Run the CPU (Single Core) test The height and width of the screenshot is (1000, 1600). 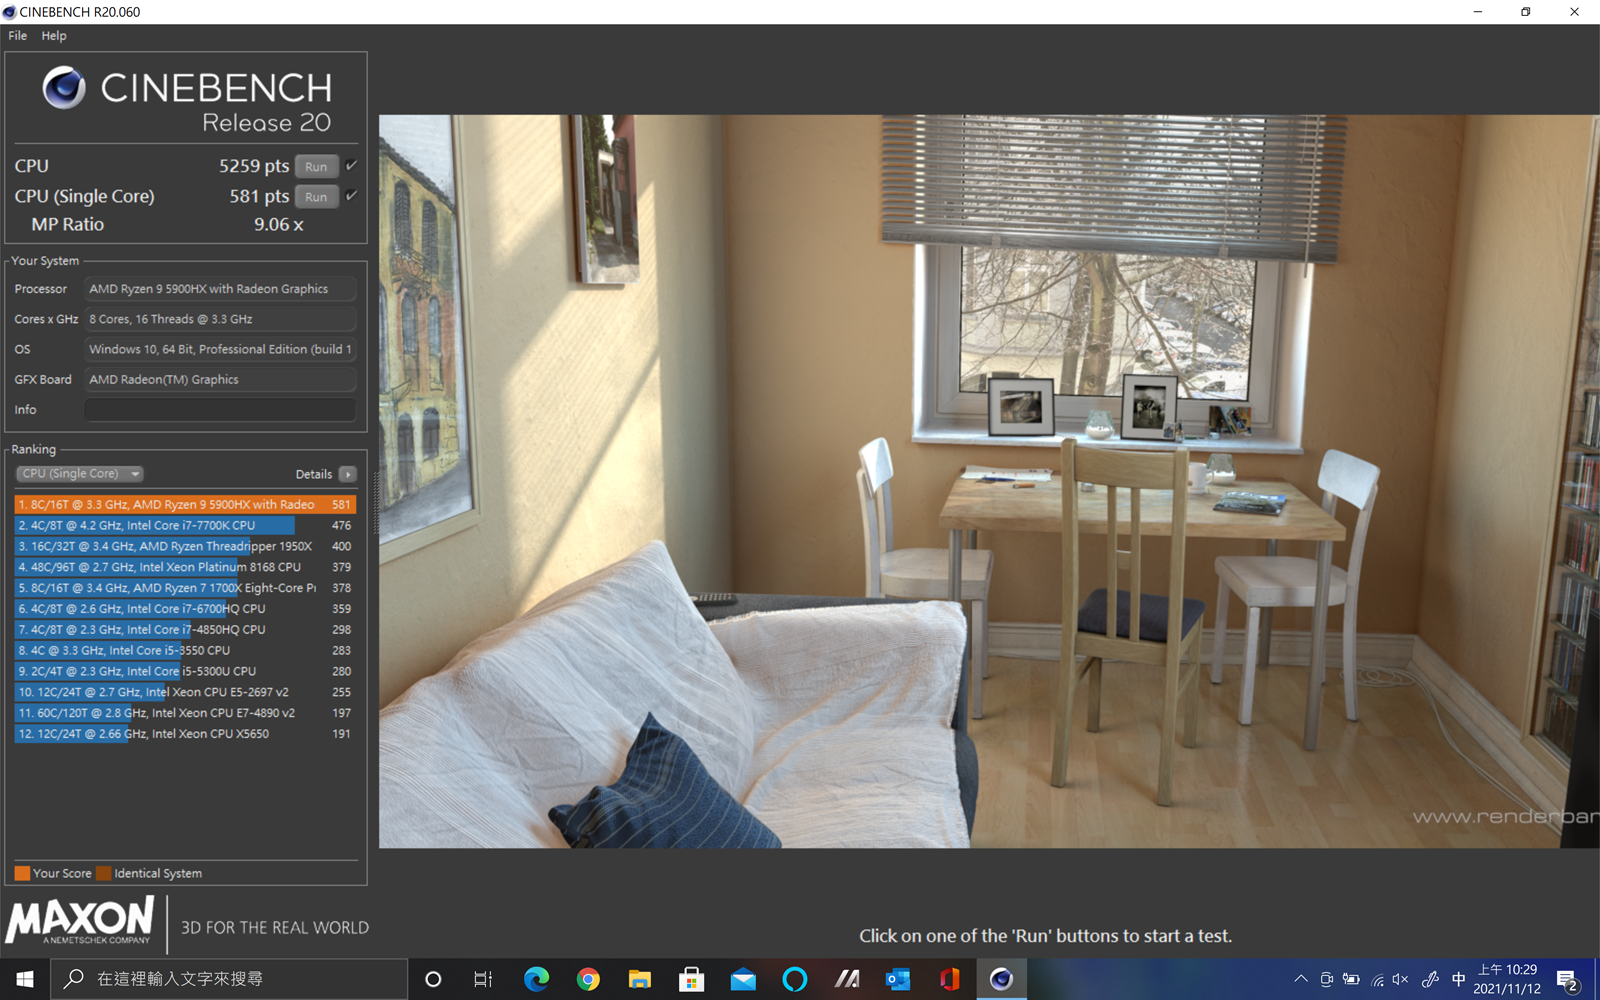coord(316,197)
